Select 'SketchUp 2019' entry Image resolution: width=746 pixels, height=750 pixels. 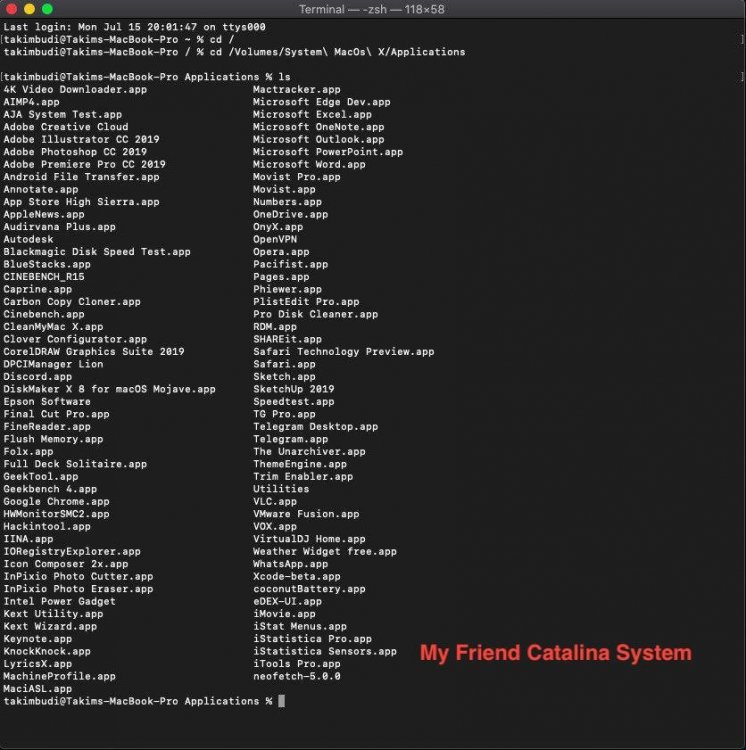click(x=294, y=389)
